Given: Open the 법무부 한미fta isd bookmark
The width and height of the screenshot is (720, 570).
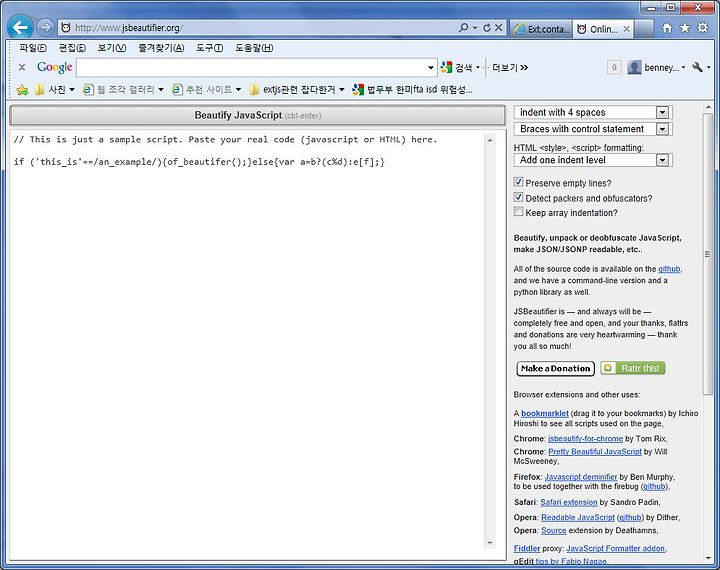Looking at the screenshot, I should click(x=412, y=90).
